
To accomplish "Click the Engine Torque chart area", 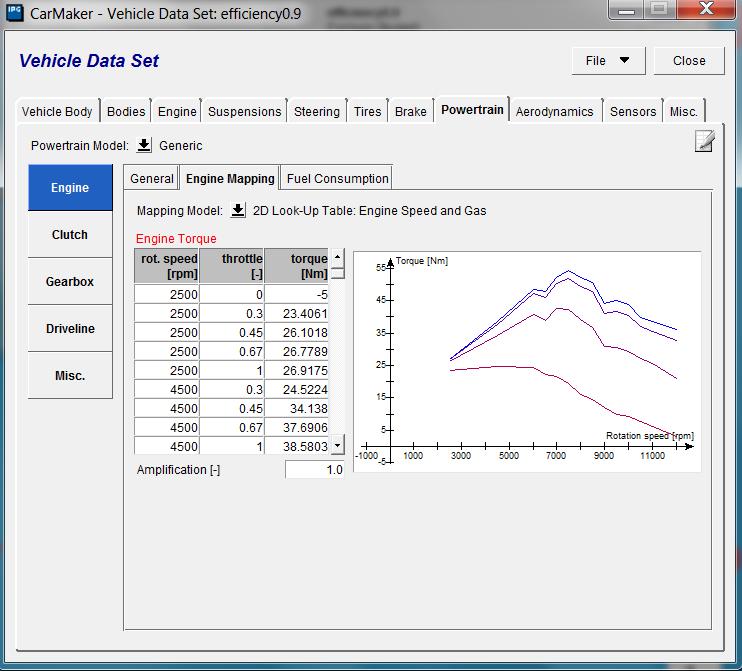I will click(x=527, y=362).
